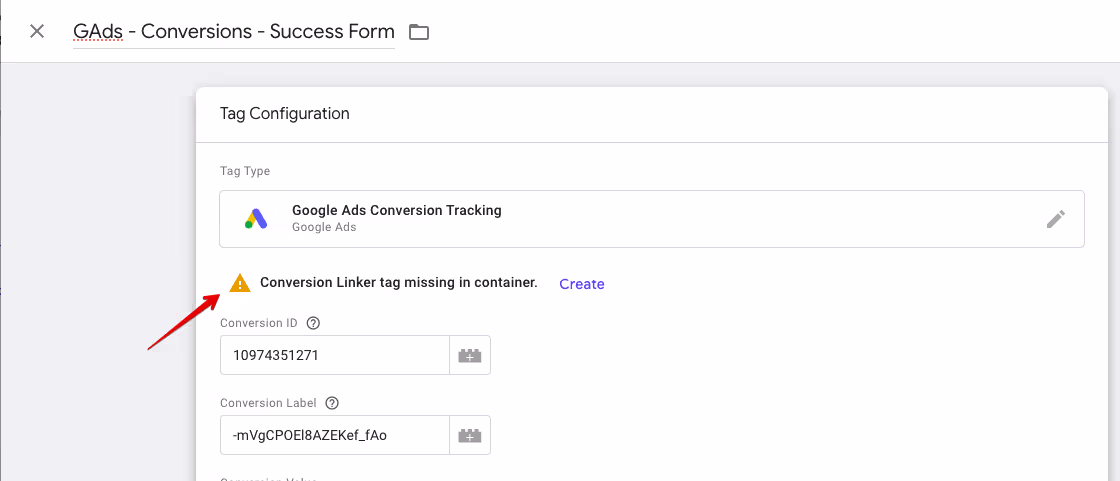Click the Tag Configuration heading
Image resolution: width=1120 pixels, height=481 pixels.
(x=284, y=113)
